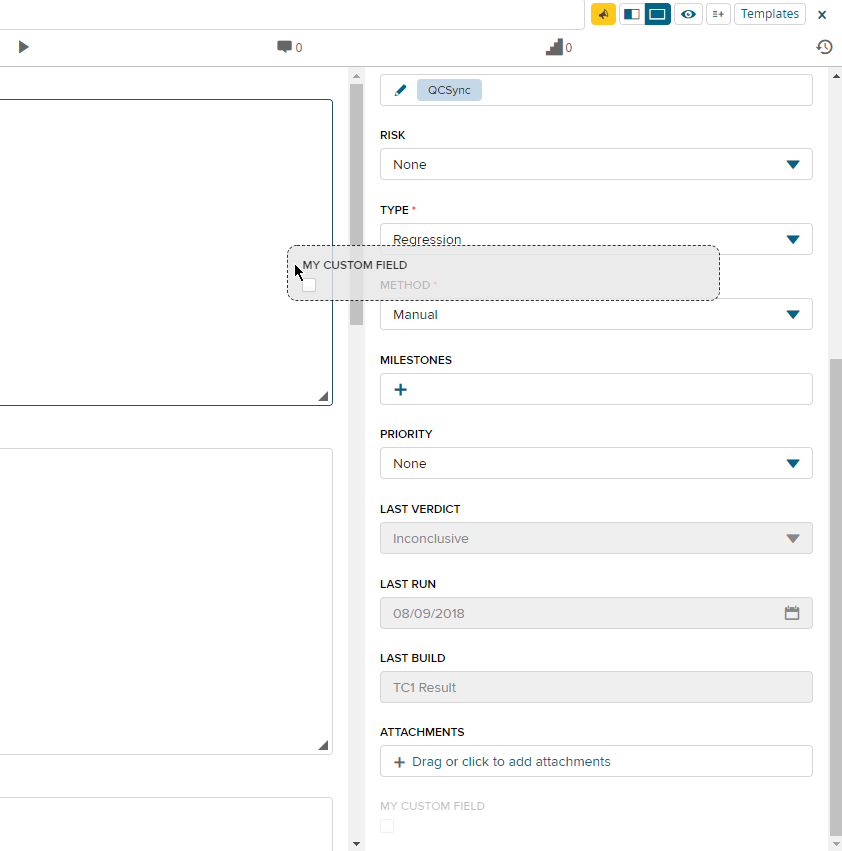Open the steps staircase tab

tap(558, 47)
